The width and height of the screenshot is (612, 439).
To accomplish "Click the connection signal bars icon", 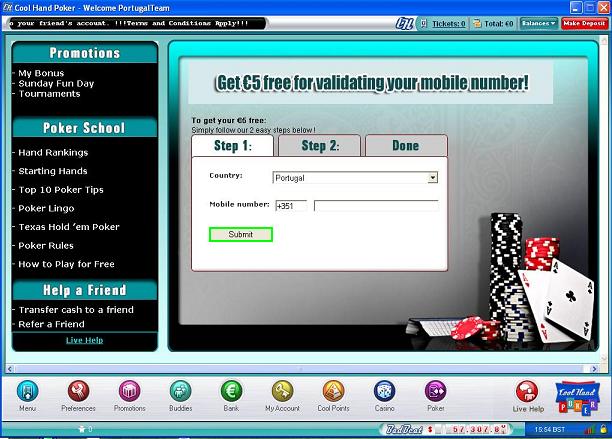I will [589, 429].
